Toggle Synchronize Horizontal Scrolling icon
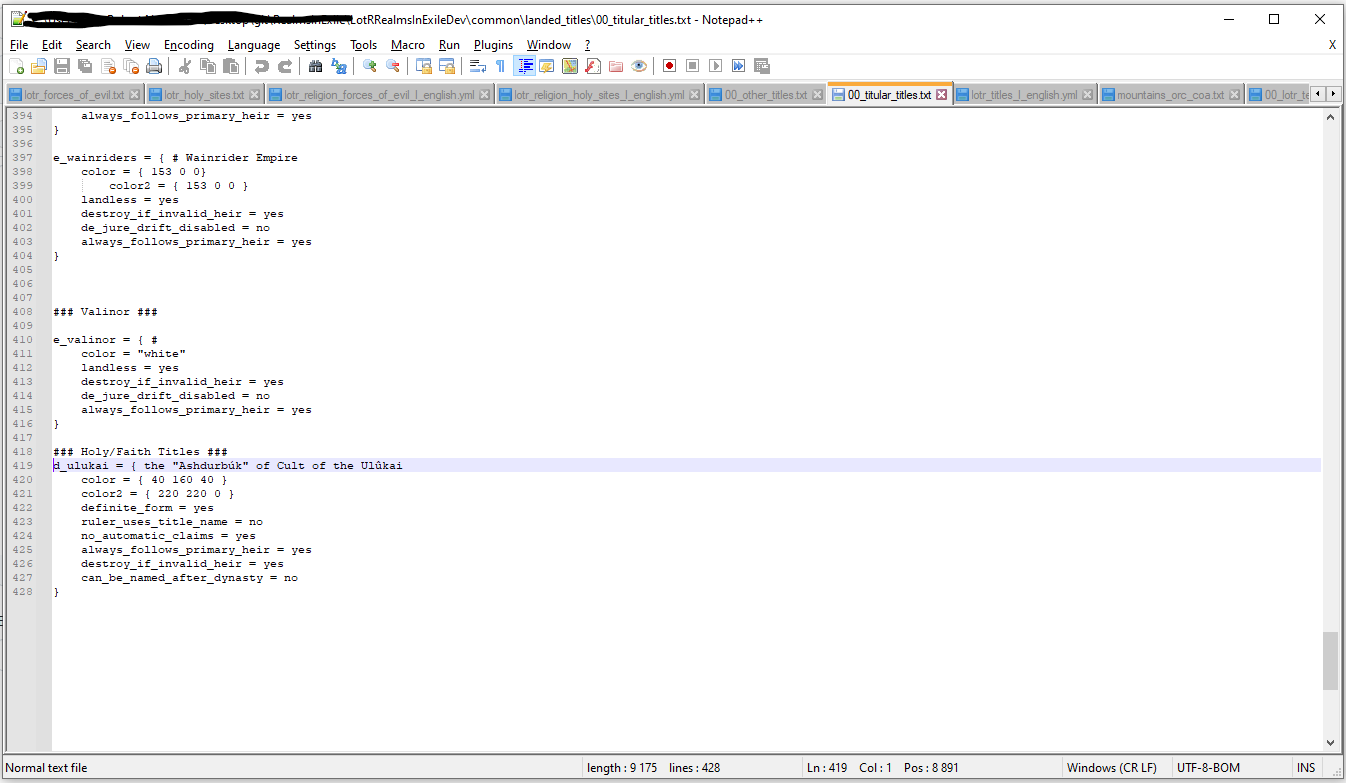 point(447,66)
